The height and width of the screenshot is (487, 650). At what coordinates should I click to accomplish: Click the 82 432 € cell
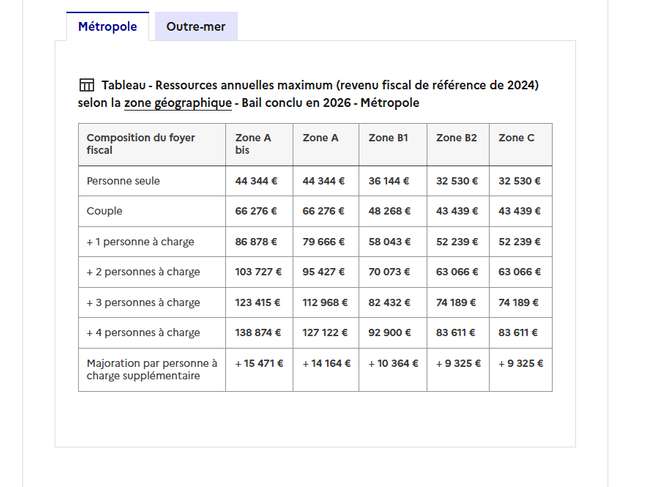(393, 303)
